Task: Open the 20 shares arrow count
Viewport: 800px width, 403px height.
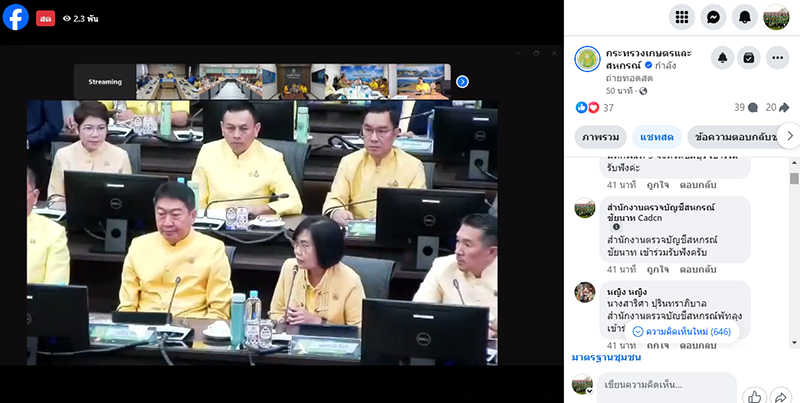Action: pyautogui.click(x=778, y=107)
